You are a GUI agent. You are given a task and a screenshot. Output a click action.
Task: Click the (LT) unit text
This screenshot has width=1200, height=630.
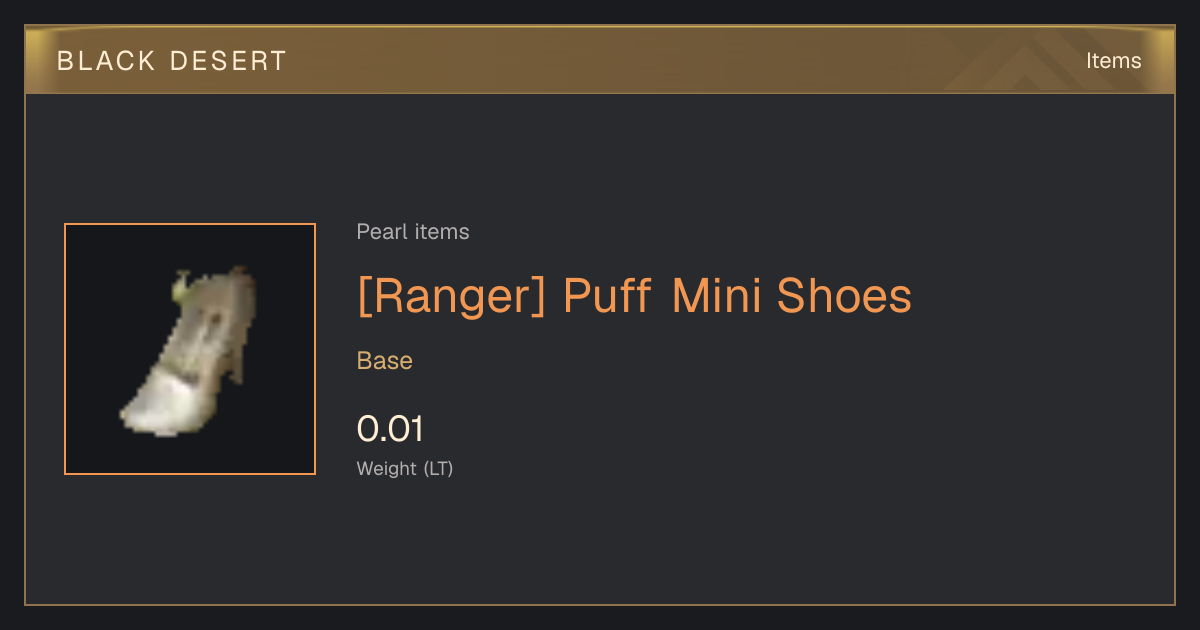(x=438, y=468)
